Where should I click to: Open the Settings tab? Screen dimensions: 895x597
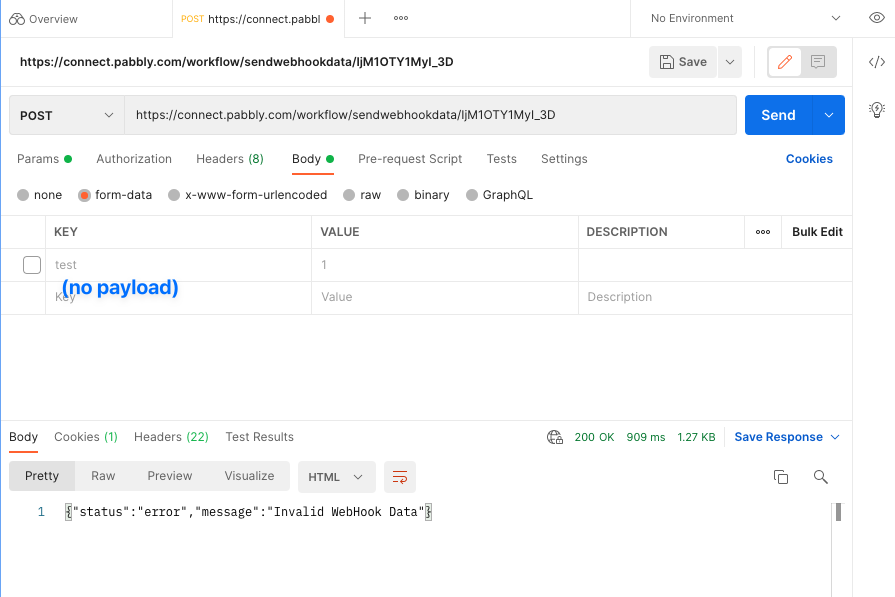pyautogui.click(x=564, y=159)
